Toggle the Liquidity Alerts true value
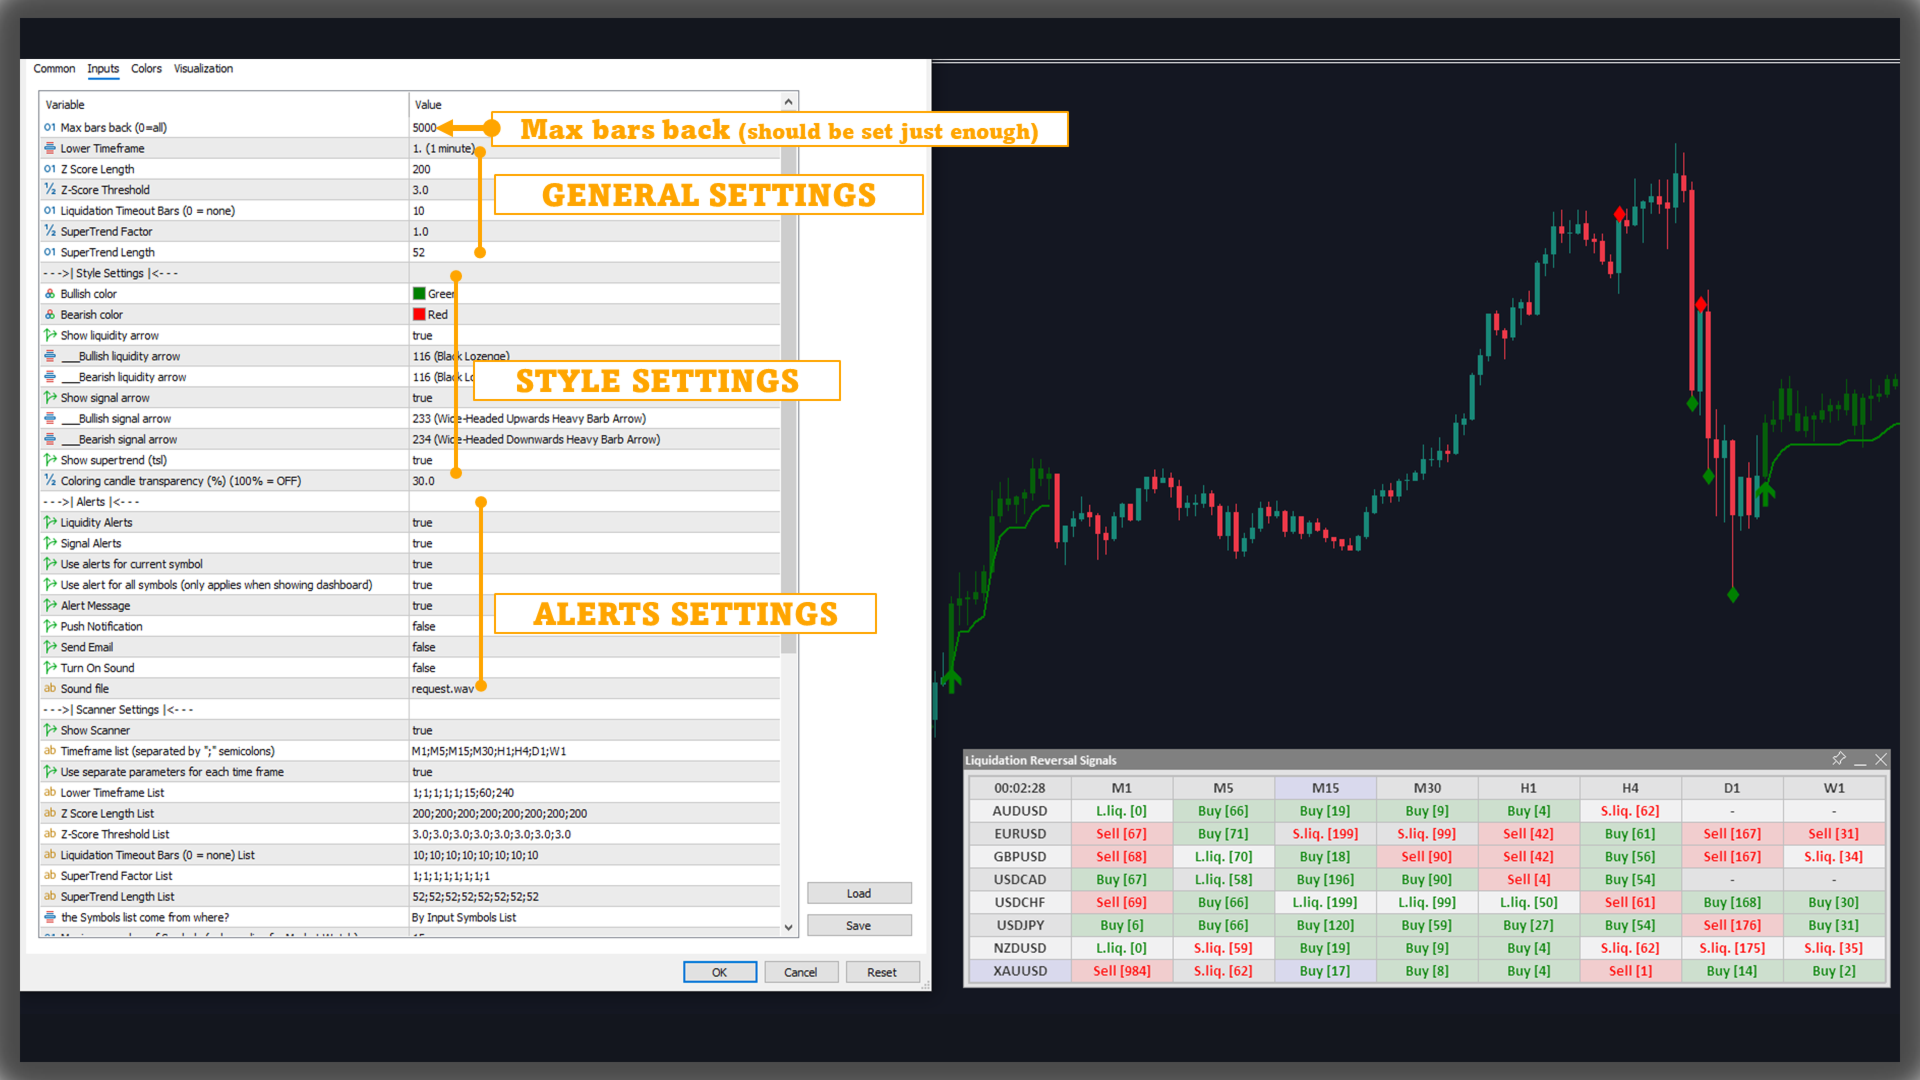 pyautogui.click(x=423, y=522)
